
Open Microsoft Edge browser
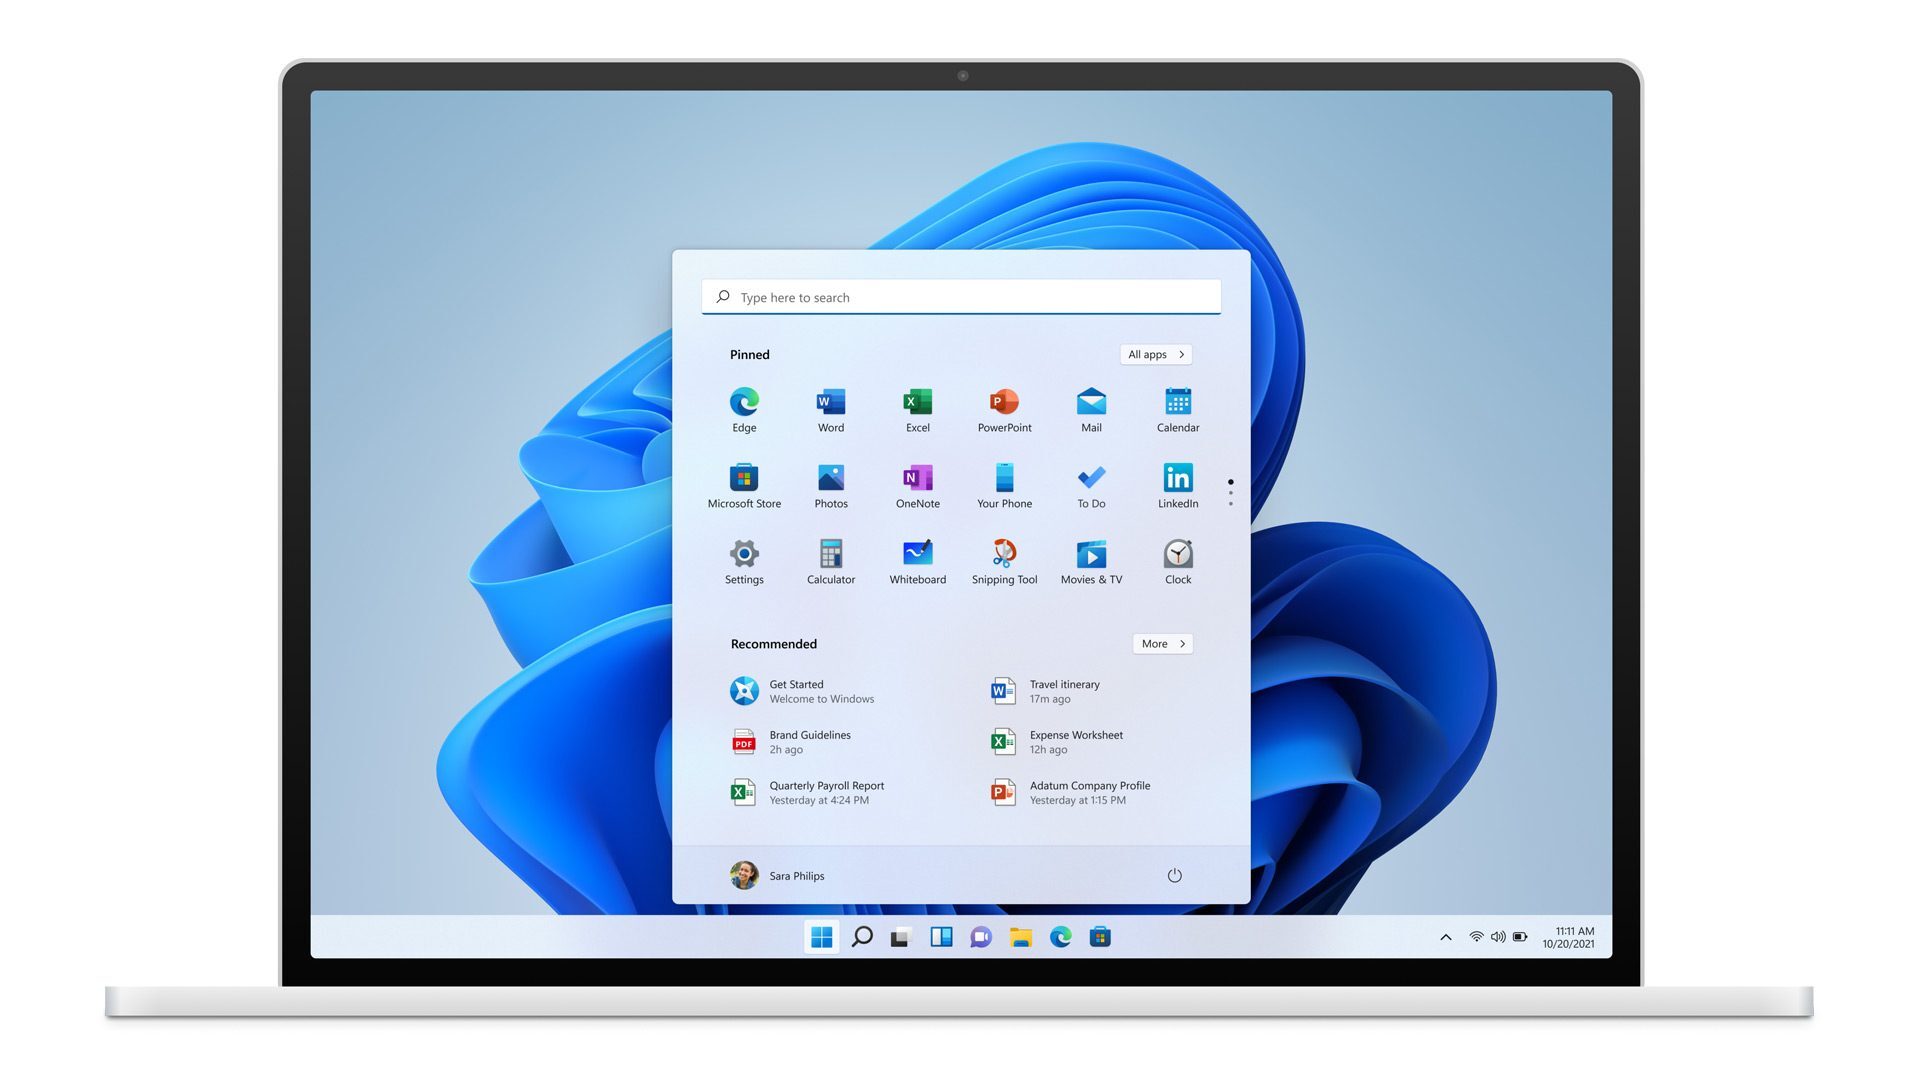744,400
